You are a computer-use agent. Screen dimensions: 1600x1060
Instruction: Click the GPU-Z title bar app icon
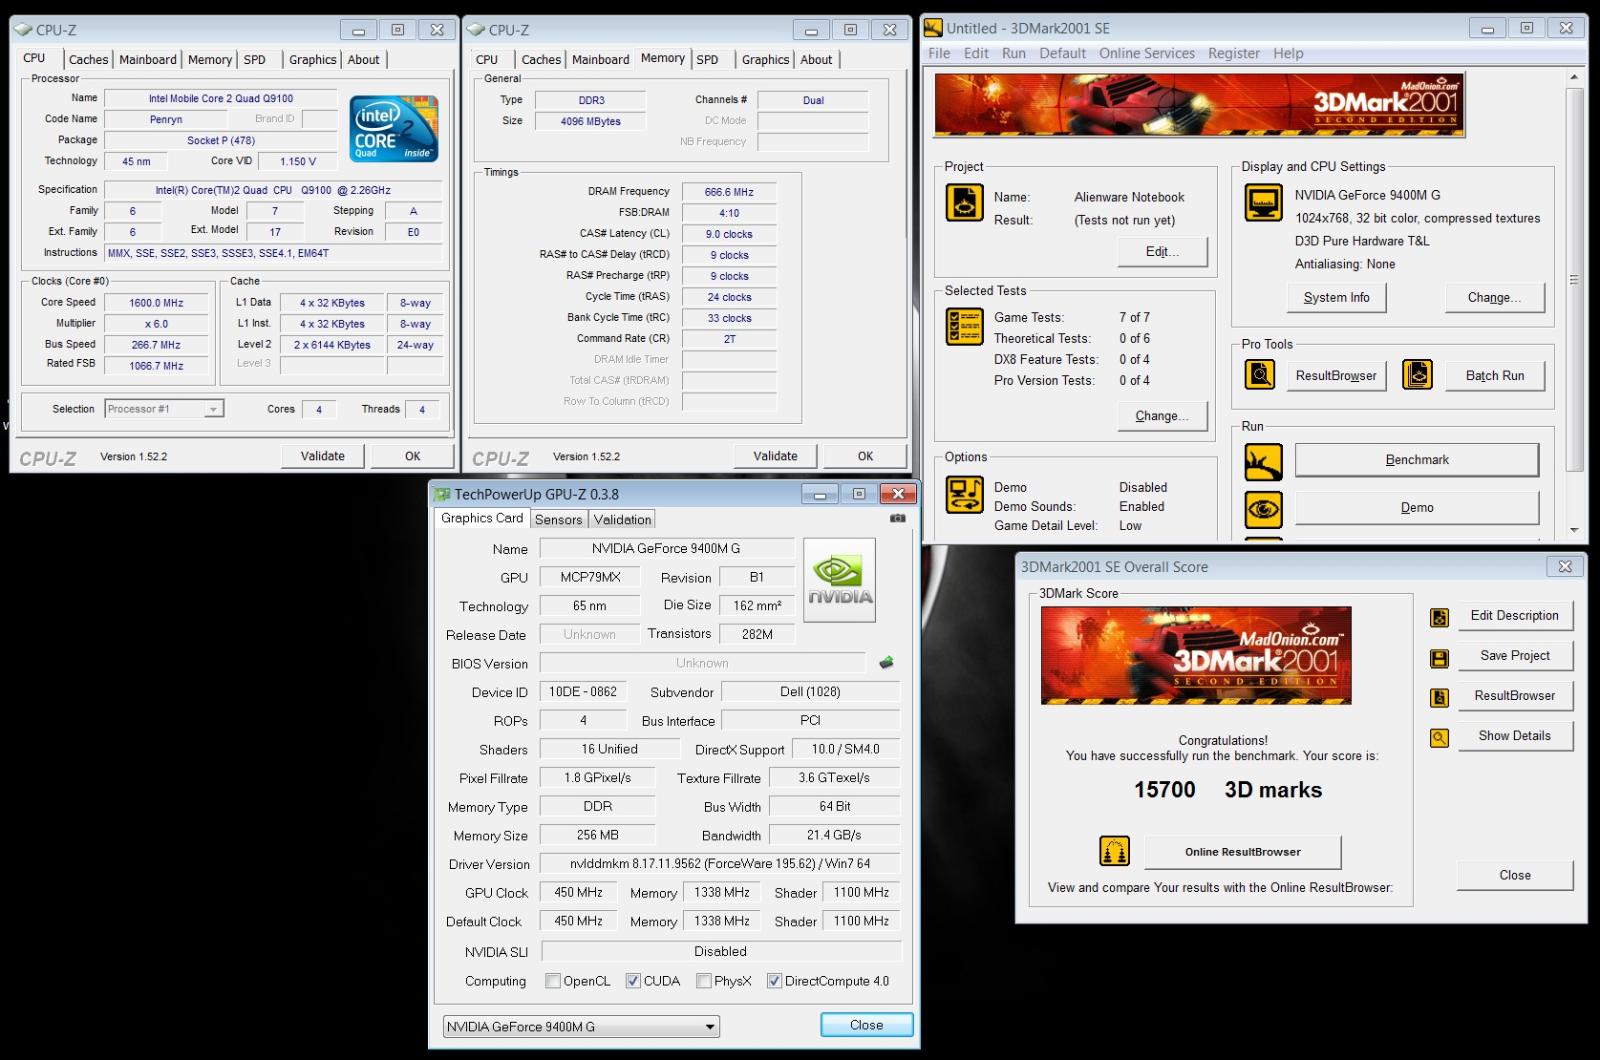click(x=443, y=494)
